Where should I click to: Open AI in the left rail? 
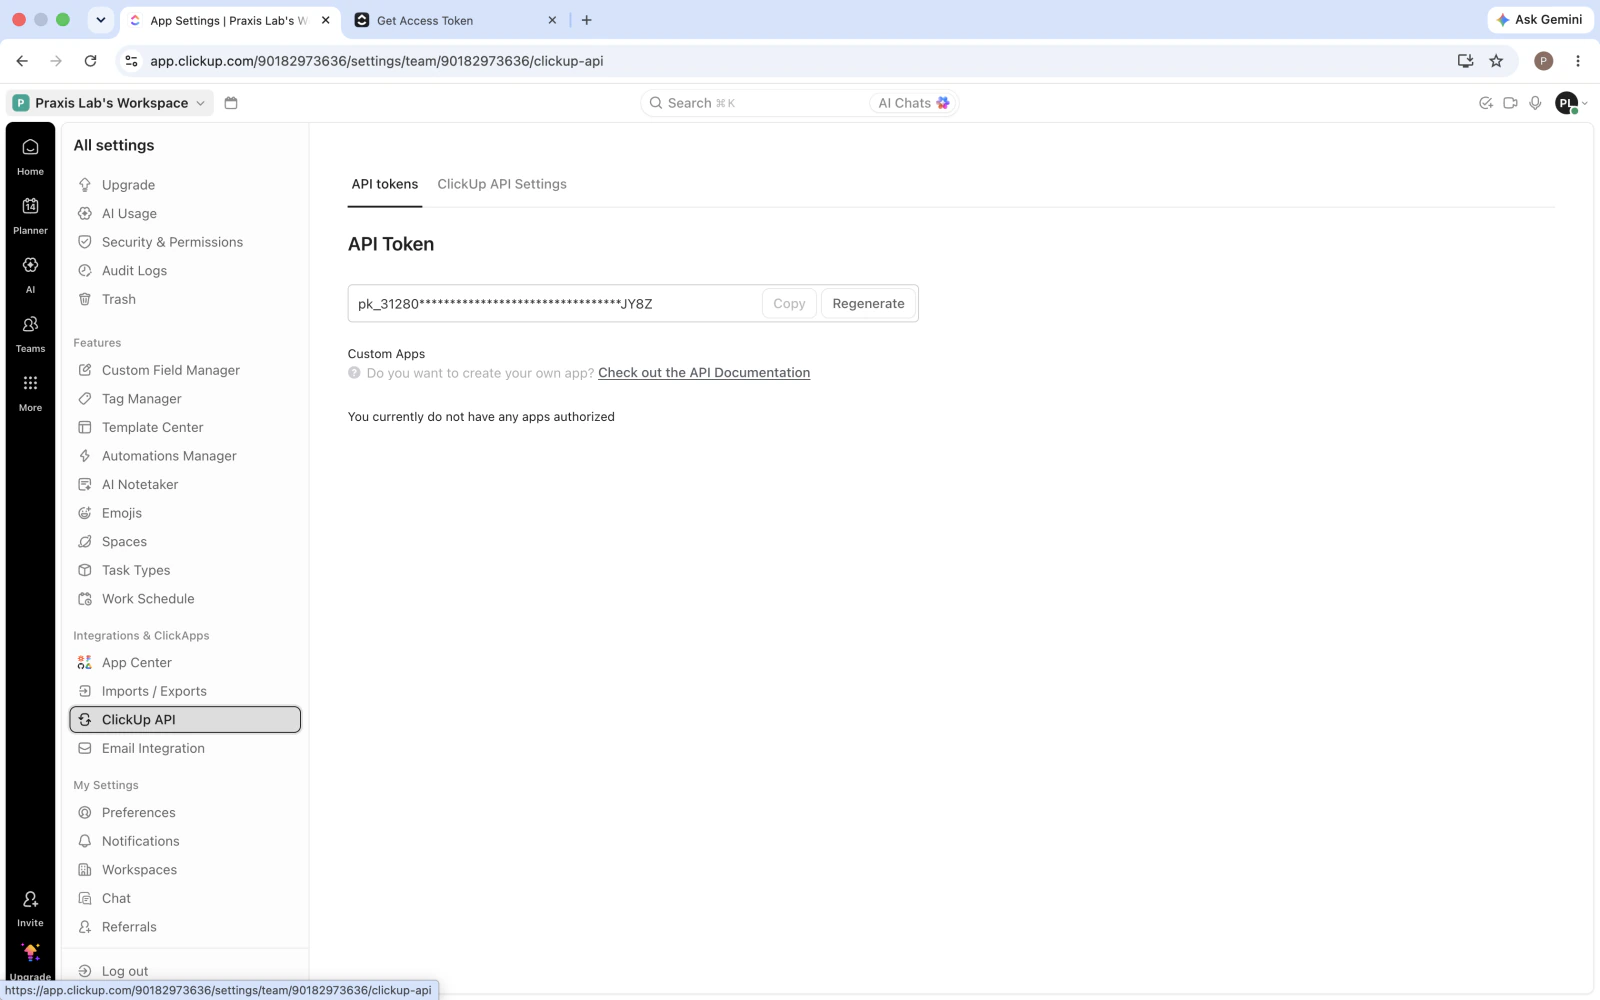click(x=30, y=274)
